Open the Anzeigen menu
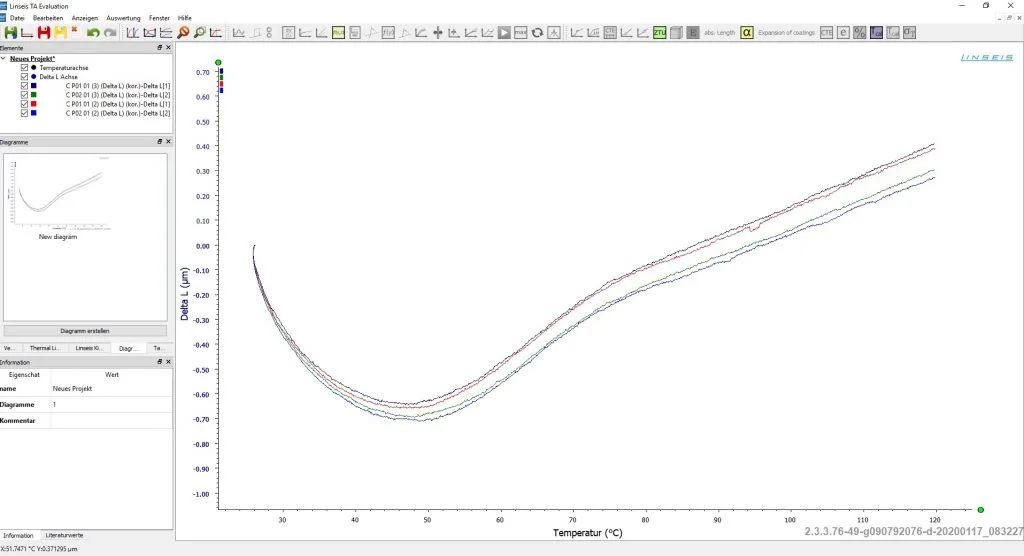This screenshot has height=556, width=1024. pos(84,18)
